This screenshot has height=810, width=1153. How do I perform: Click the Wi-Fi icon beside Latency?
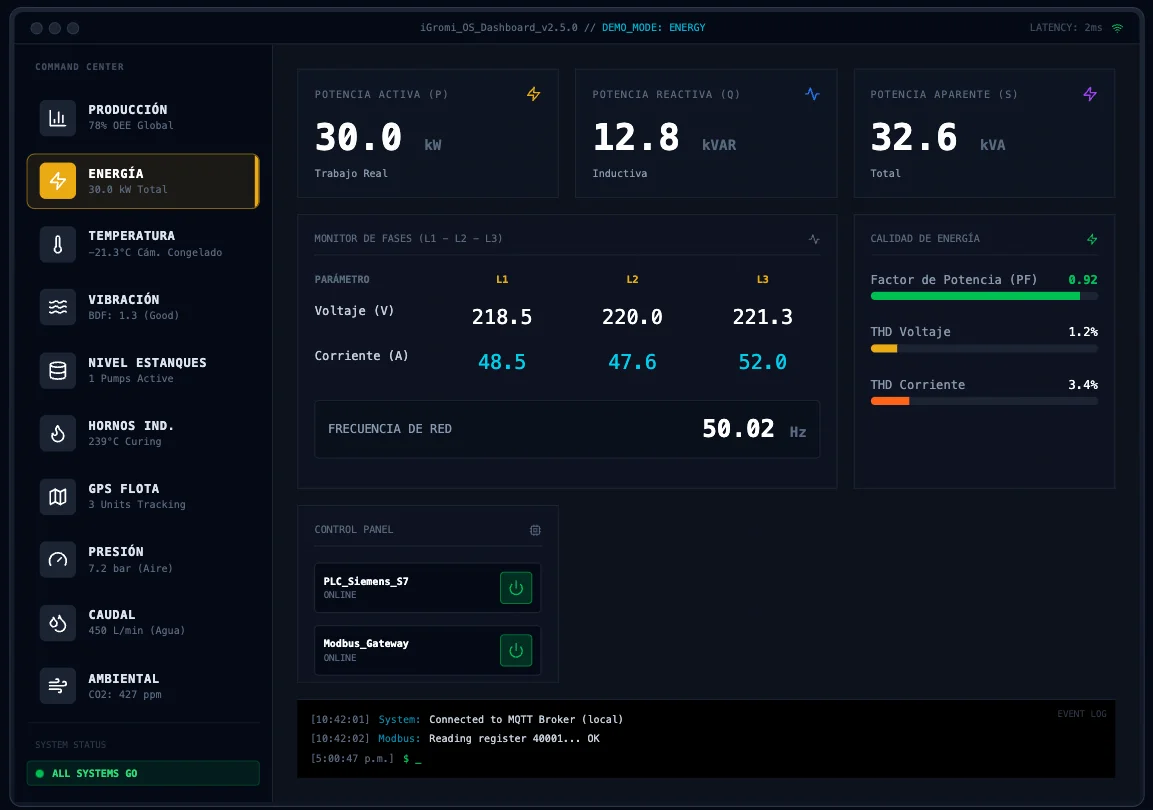(x=1117, y=28)
